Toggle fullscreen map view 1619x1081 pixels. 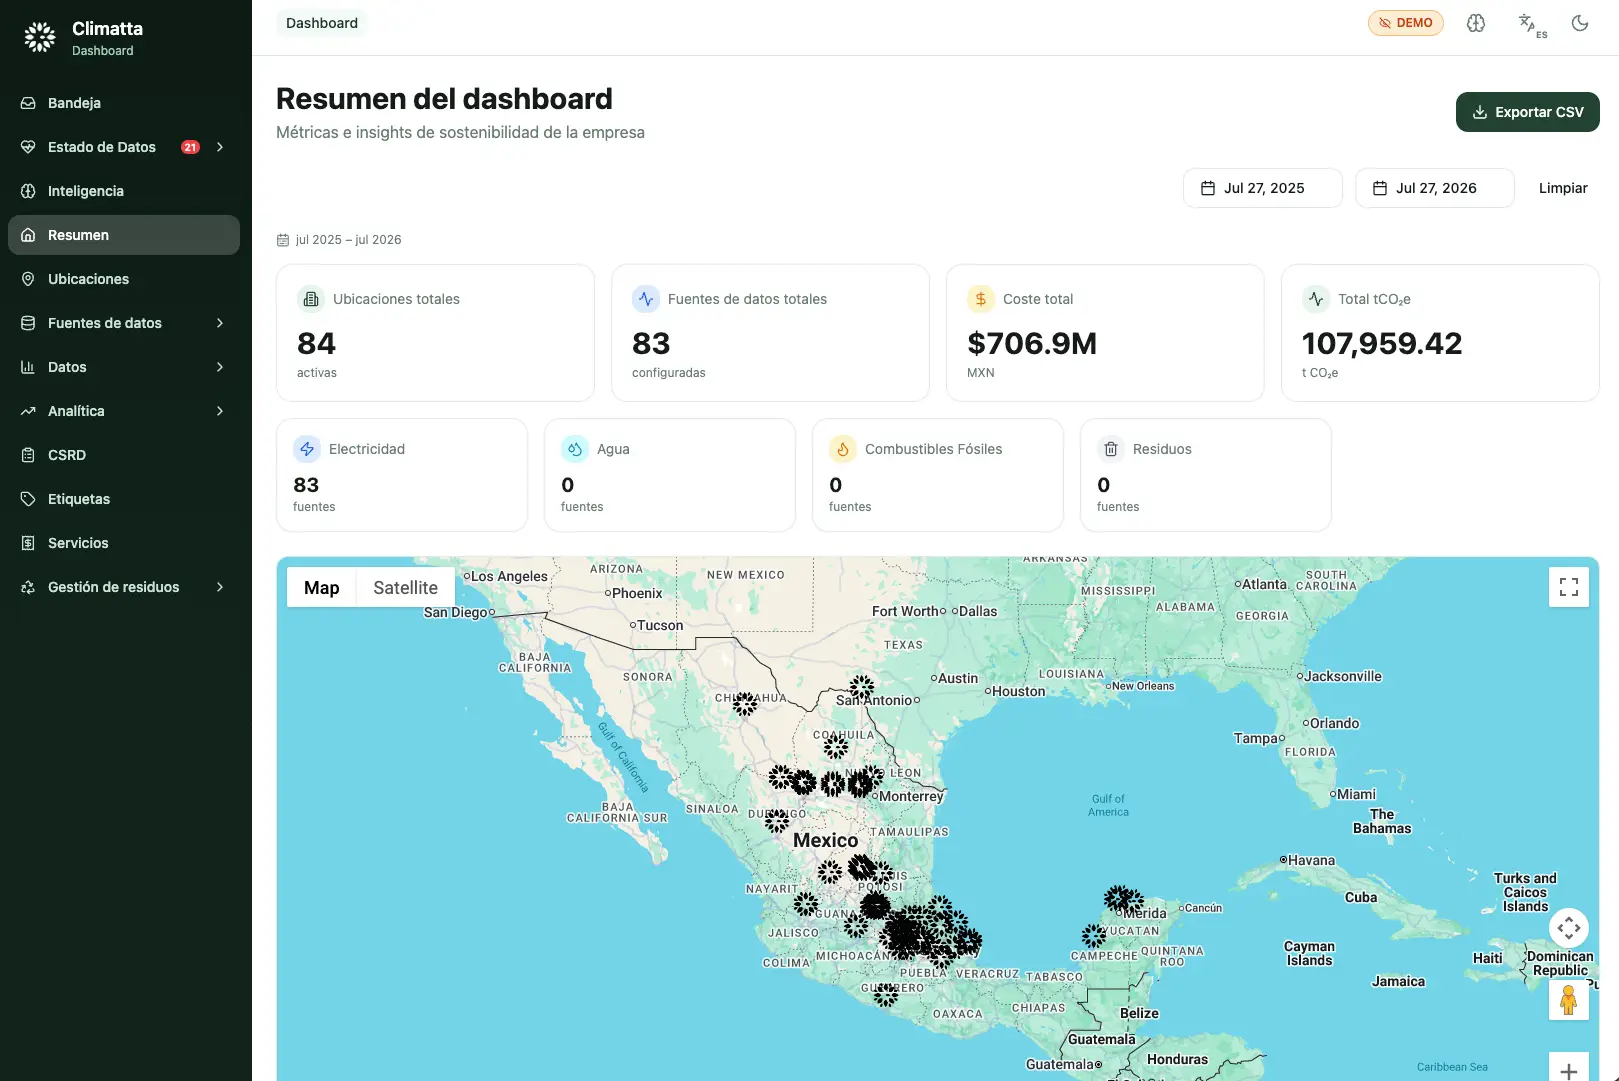point(1569,587)
